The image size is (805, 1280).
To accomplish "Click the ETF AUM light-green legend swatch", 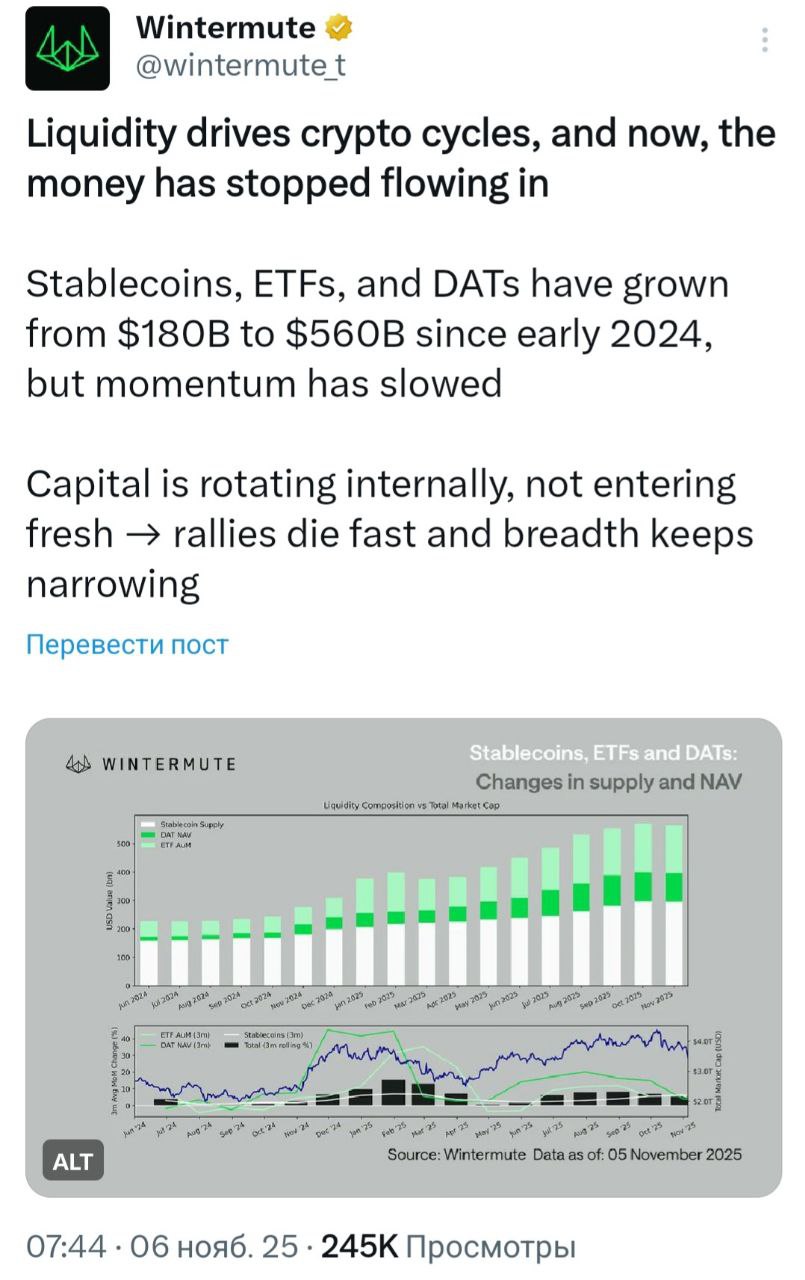I will click(x=148, y=844).
